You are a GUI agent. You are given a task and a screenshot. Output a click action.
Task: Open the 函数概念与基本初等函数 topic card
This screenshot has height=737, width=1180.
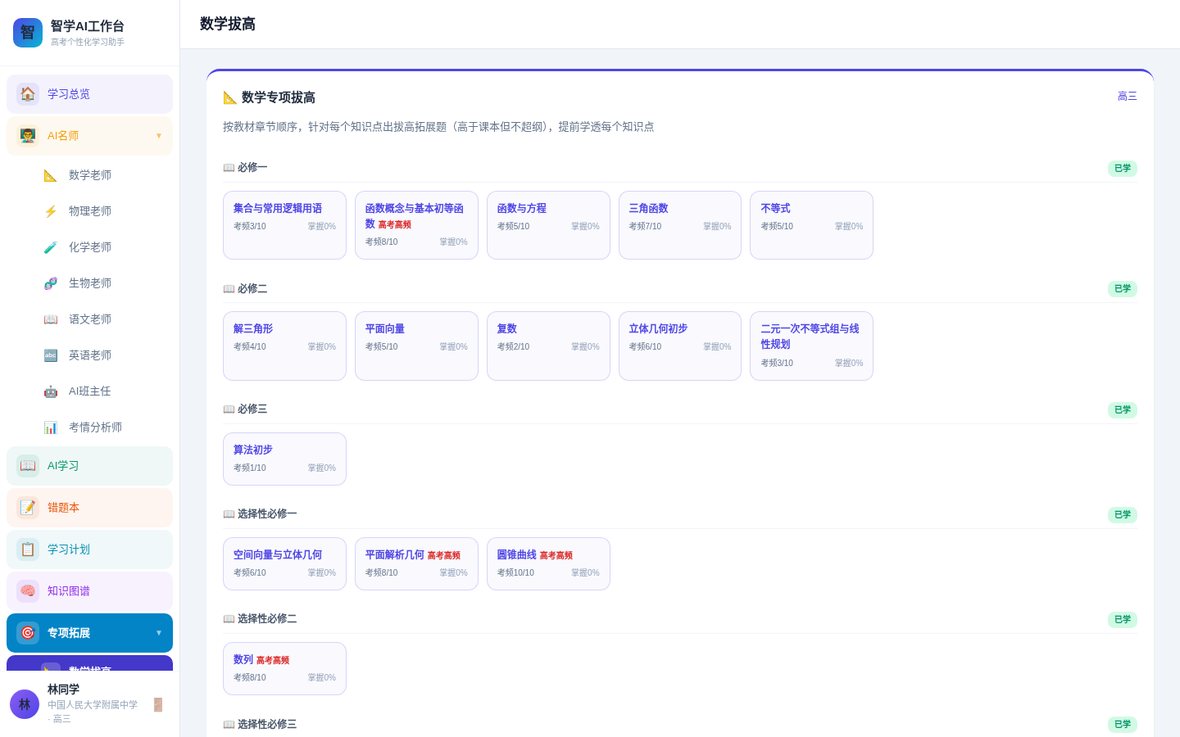tap(416, 225)
